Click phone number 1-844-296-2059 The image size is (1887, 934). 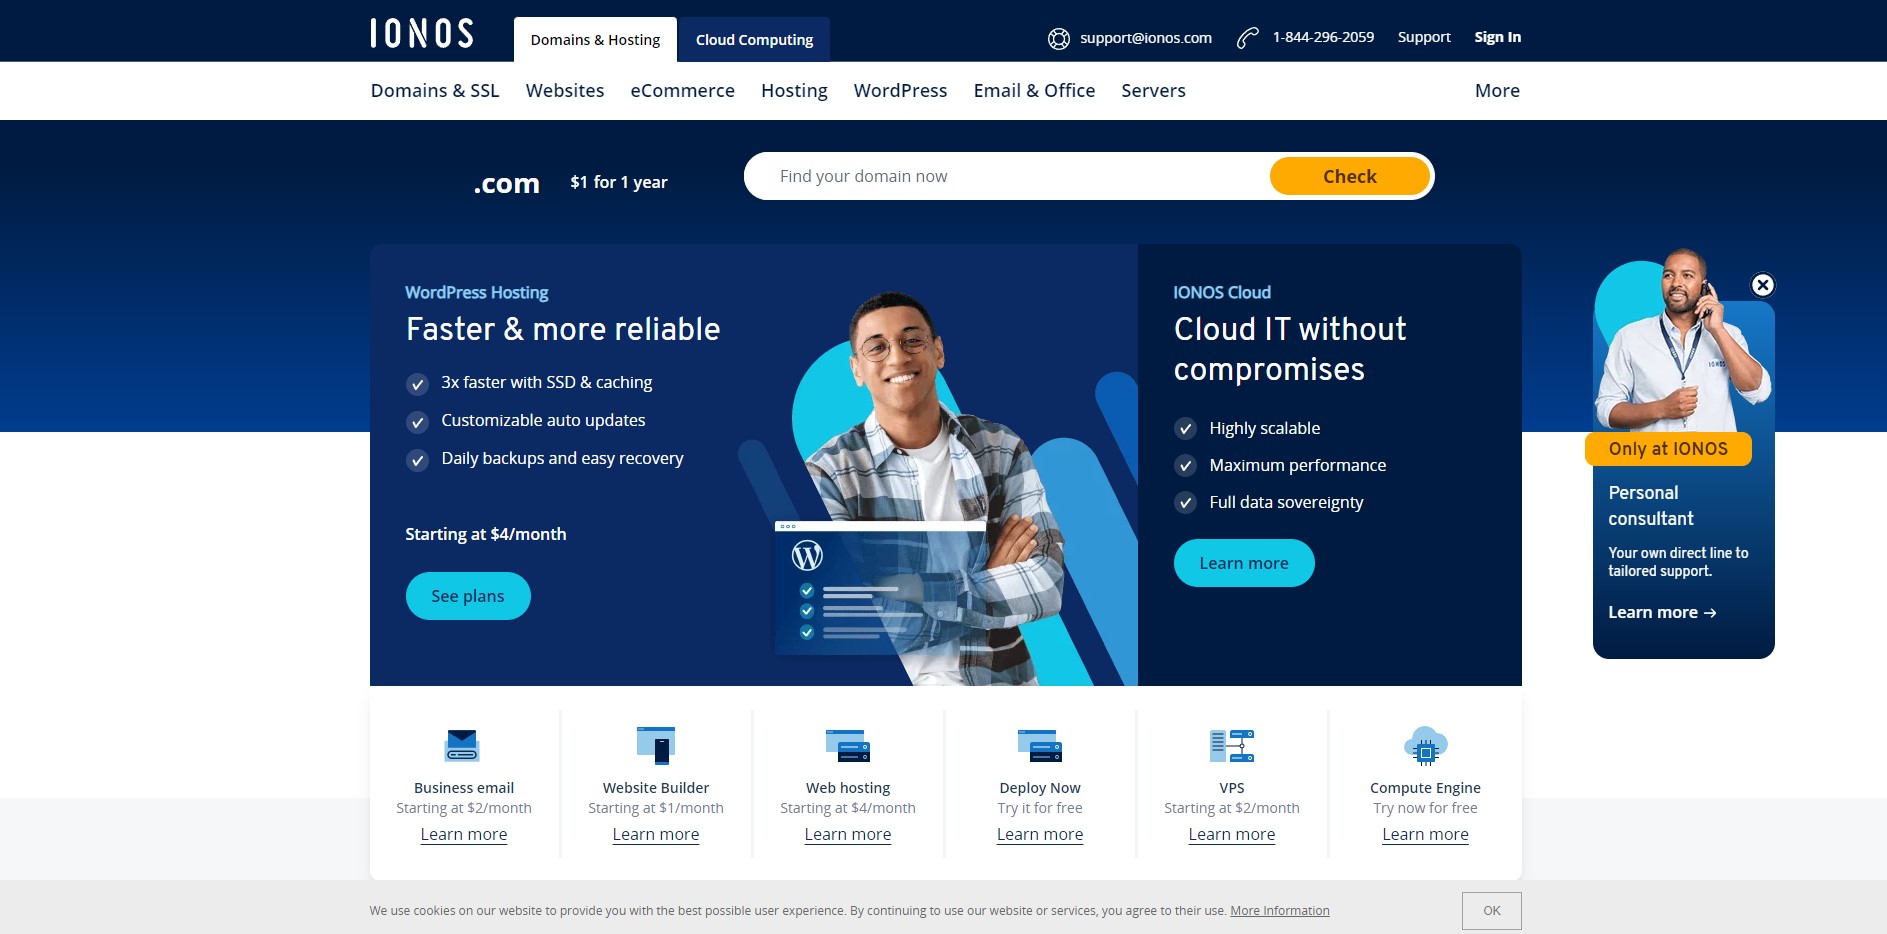[1323, 37]
